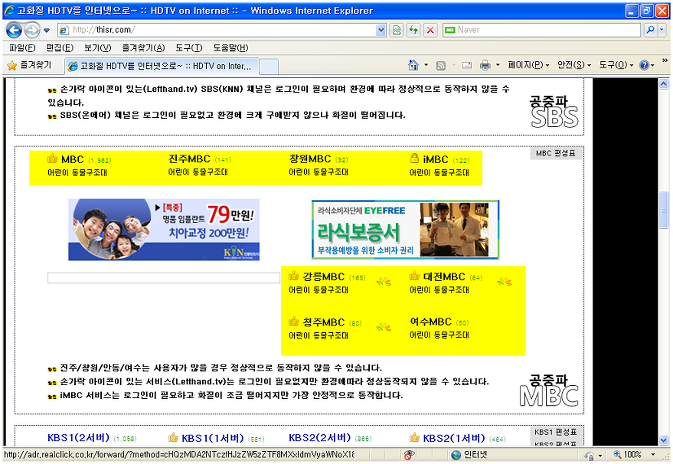Image resolution: width=673 pixels, height=464 pixels.
Task: Click the Read Mail envelope icon
Action: 467,65
